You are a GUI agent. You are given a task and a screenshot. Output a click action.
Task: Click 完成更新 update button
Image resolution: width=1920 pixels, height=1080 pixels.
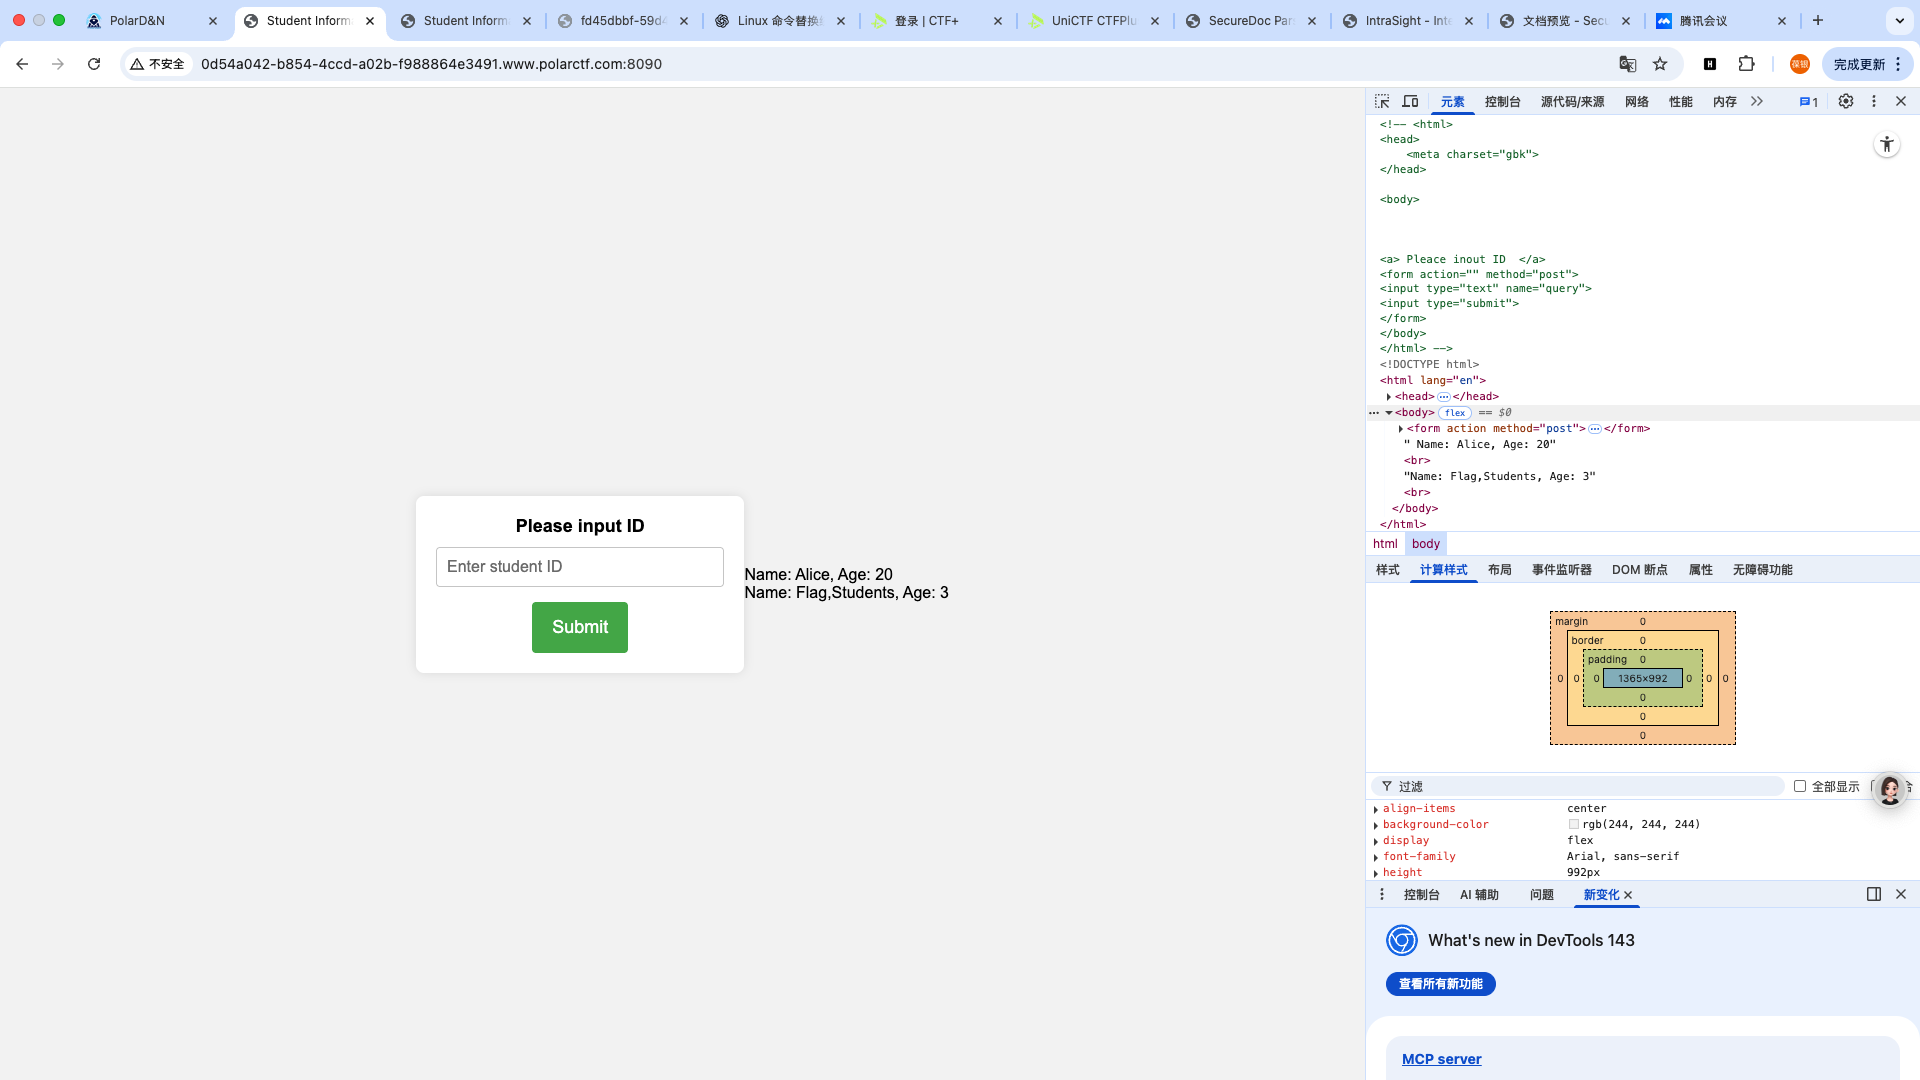1866,64
